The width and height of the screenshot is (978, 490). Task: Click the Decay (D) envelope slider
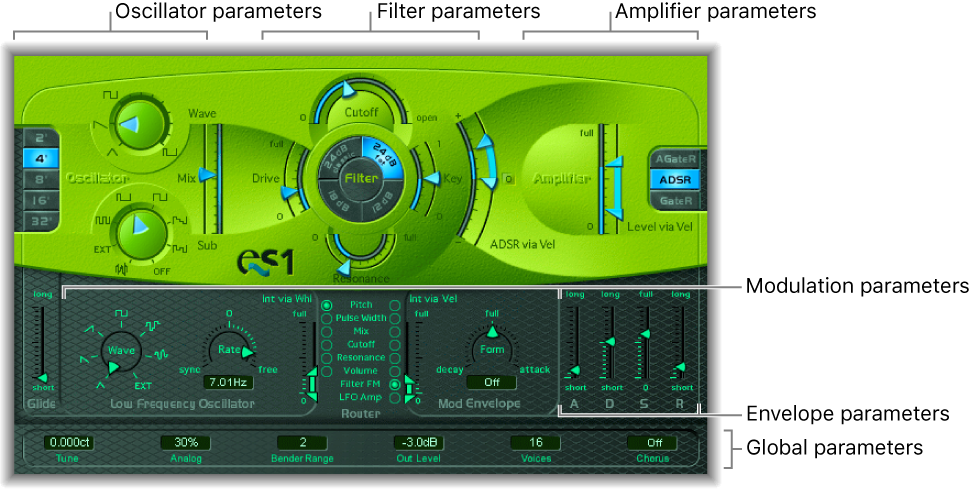pos(610,342)
